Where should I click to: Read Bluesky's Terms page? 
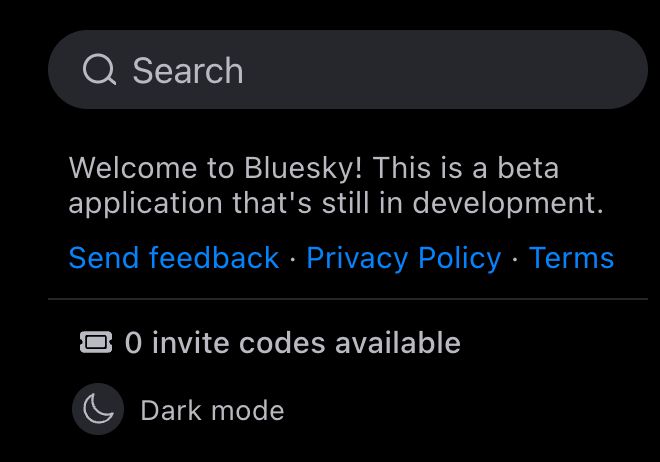point(571,258)
